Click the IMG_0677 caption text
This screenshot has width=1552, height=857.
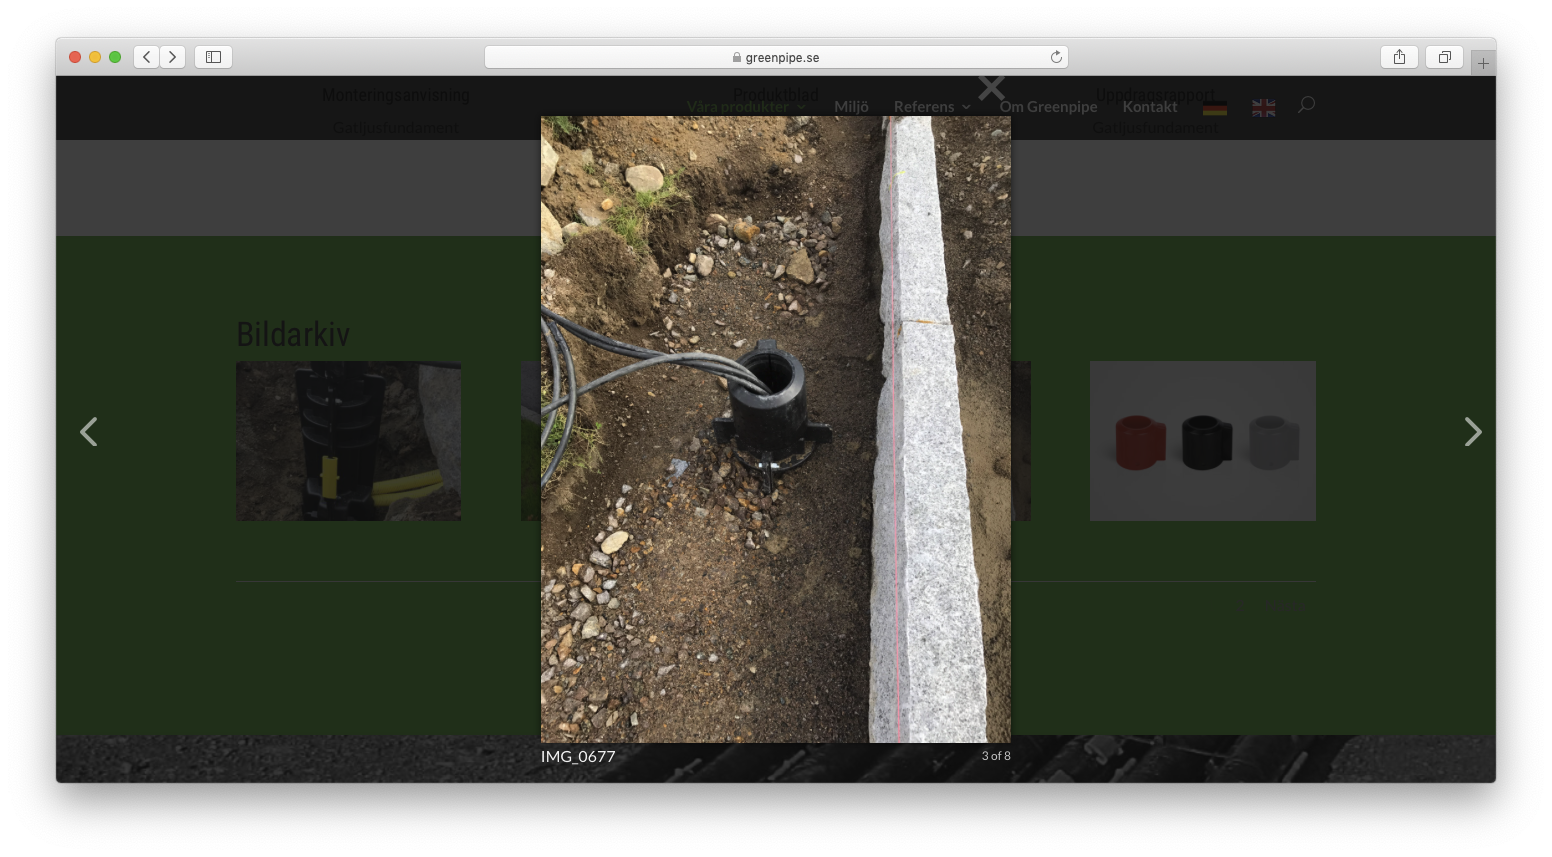(x=578, y=756)
